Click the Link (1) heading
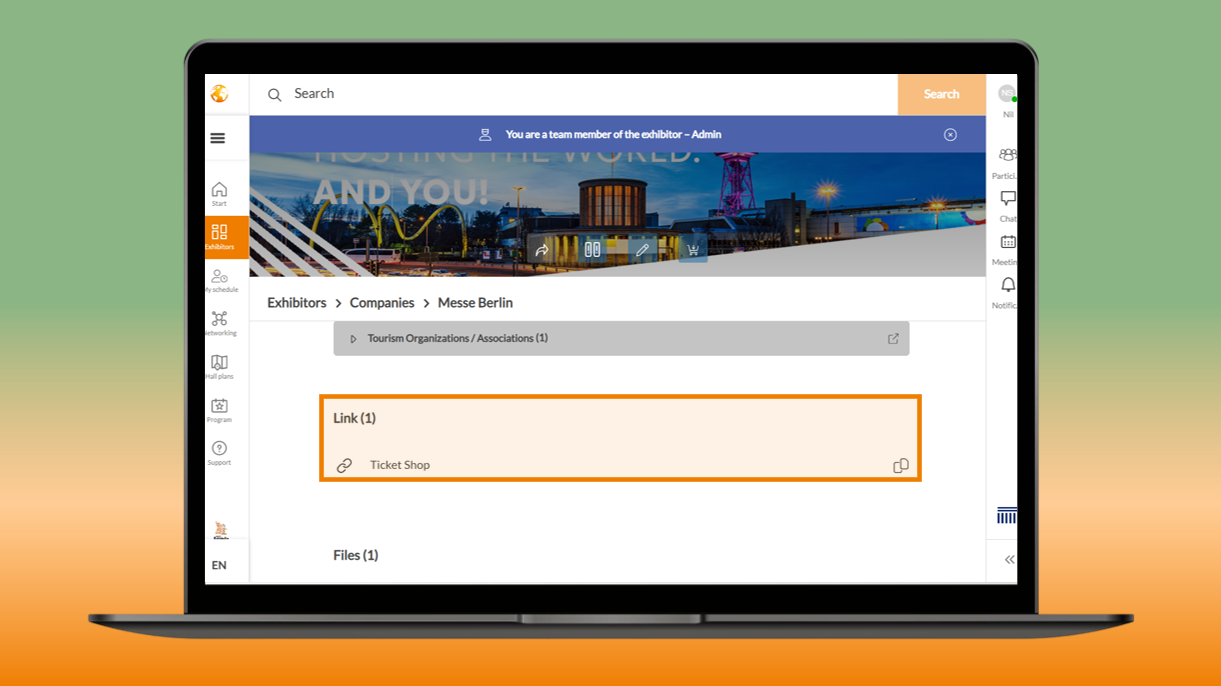This screenshot has height=686, width=1221. click(x=354, y=418)
